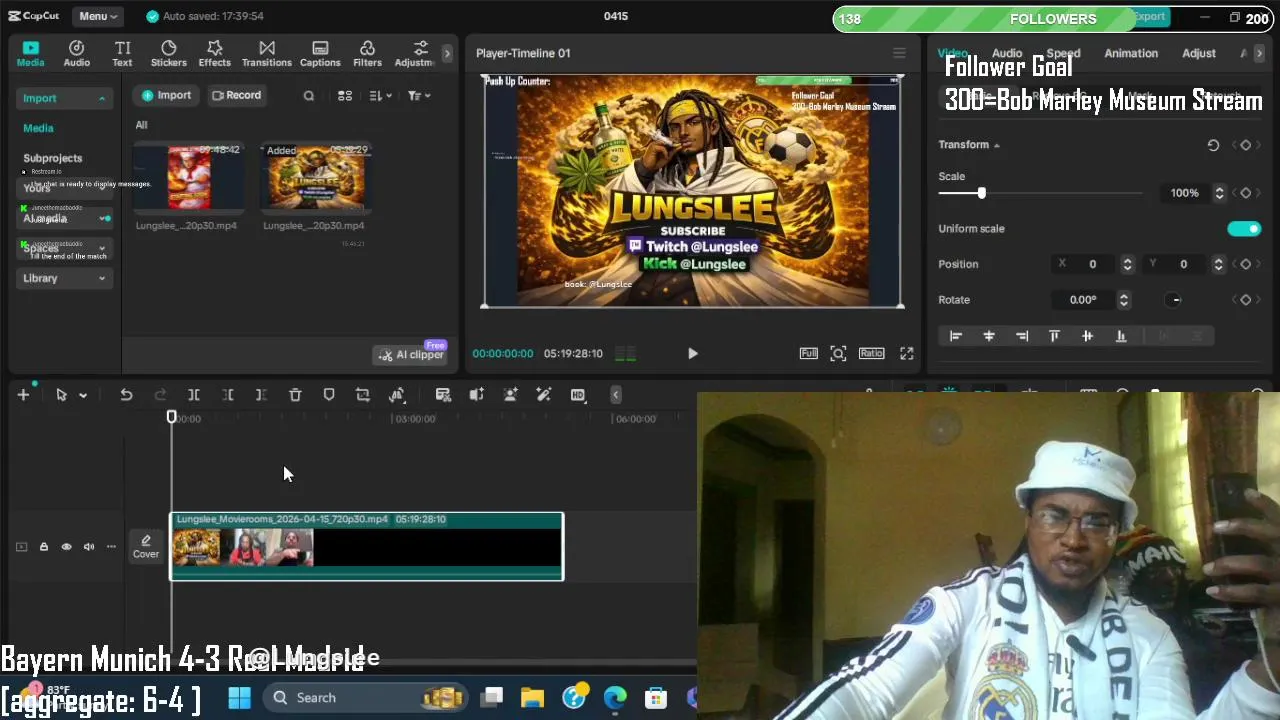Adjust the Scale slider handle
The width and height of the screenshot is (1280, 720).
(981, 193)
